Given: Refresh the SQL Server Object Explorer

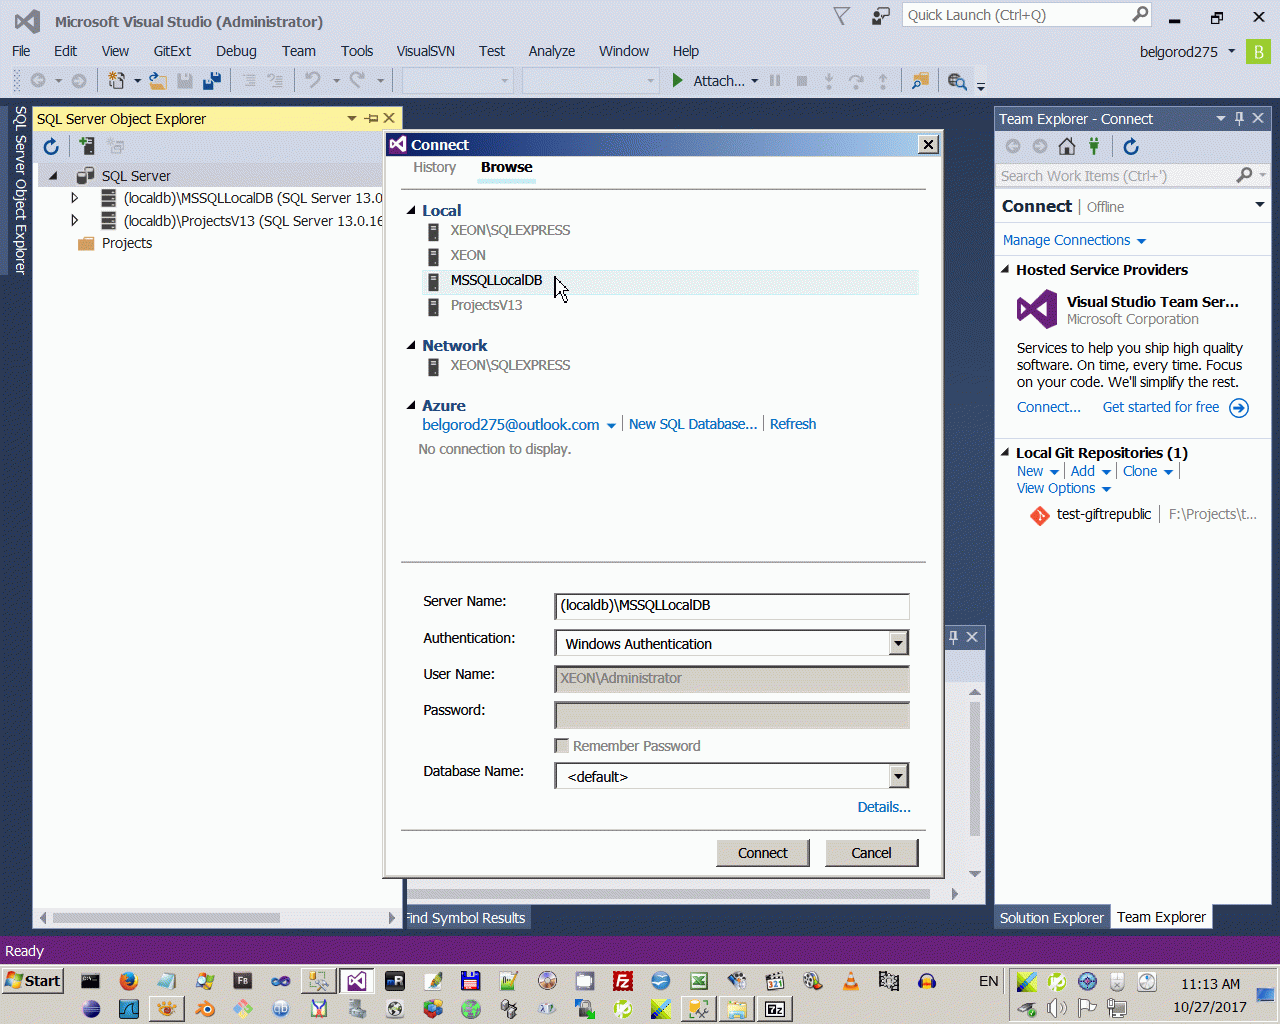Looking at the screenshot, I should pyautogui.click(x=51, y=147).
